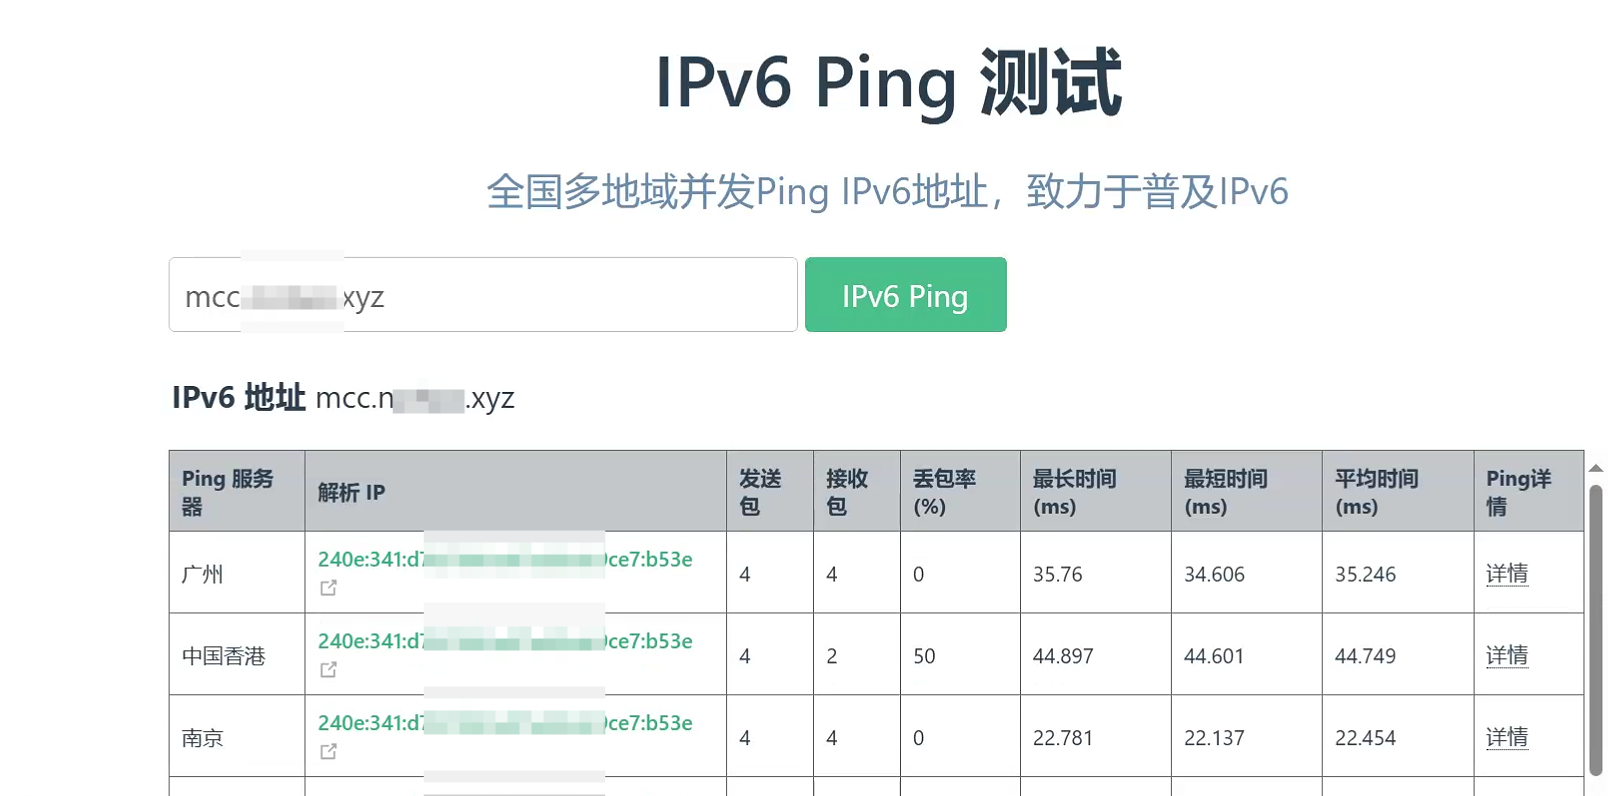
Task: Click the table scrollbar up arrow
Action: [1596, 468]
